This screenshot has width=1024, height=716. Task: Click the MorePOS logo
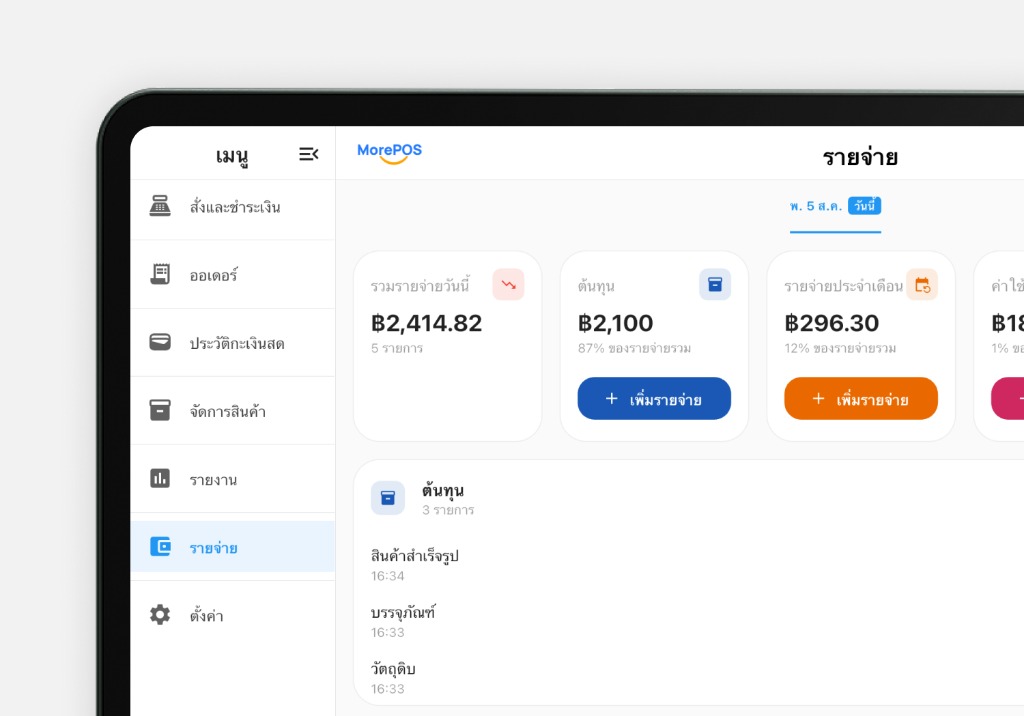(389, 153)
